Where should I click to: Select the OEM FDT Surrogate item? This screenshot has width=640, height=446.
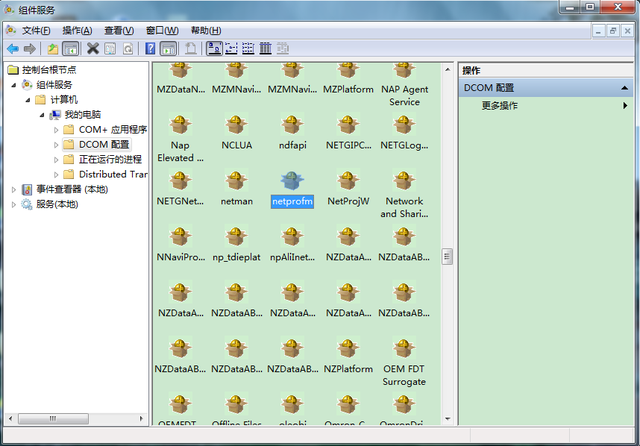pyautogui.click(x=404, y=363)
